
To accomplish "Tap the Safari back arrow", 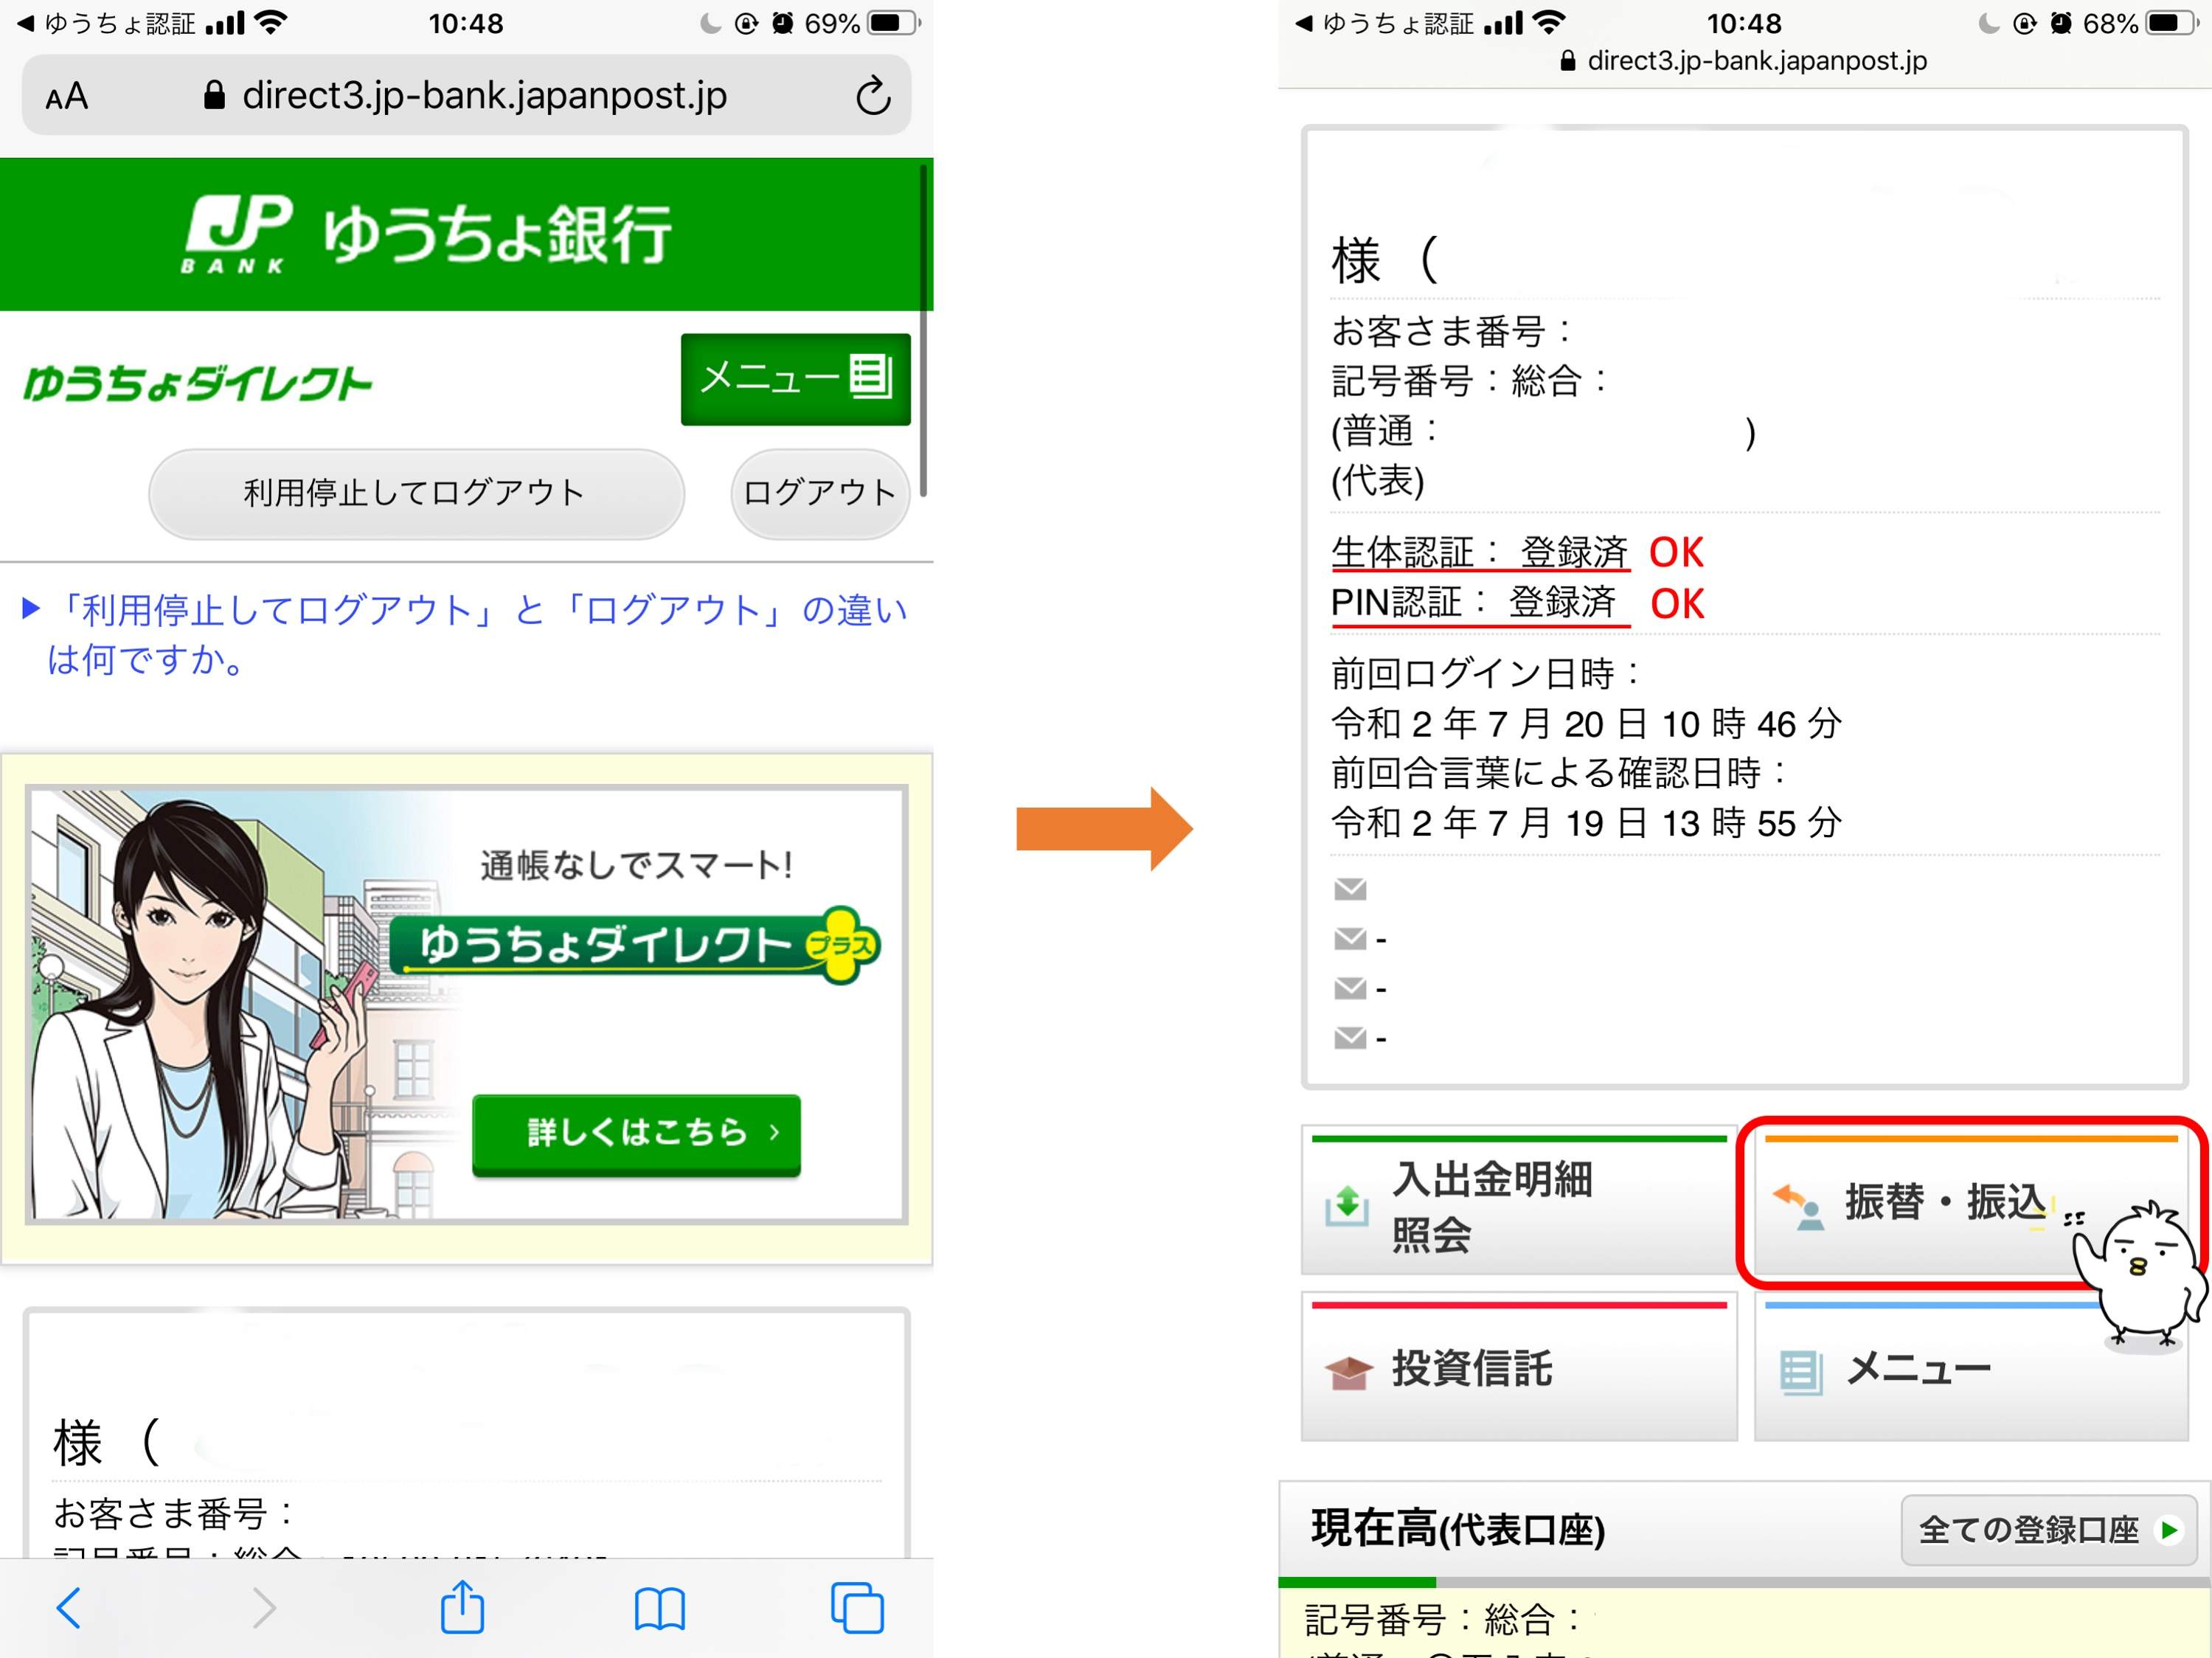I will pyautogui.click(x=68, y=1608).
